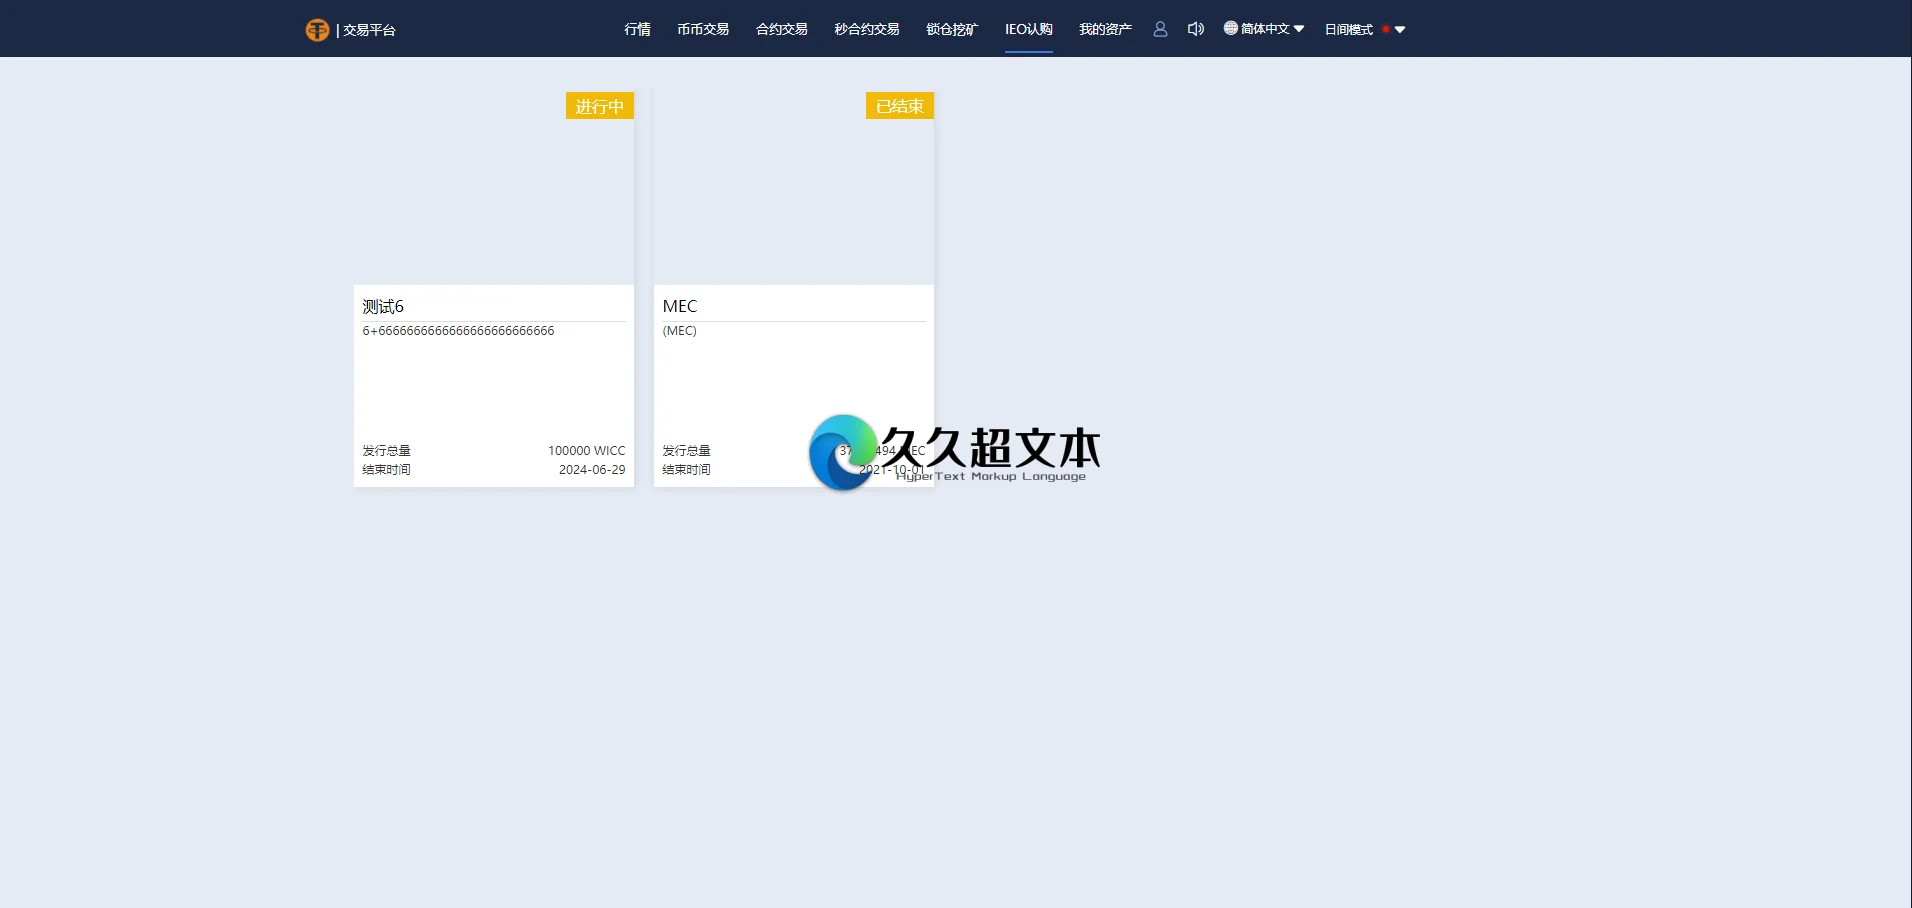Image resolution: width=1912 pixels, height=908 pixels.
Task: Switch language to 简体中文
Action: 1263,28
